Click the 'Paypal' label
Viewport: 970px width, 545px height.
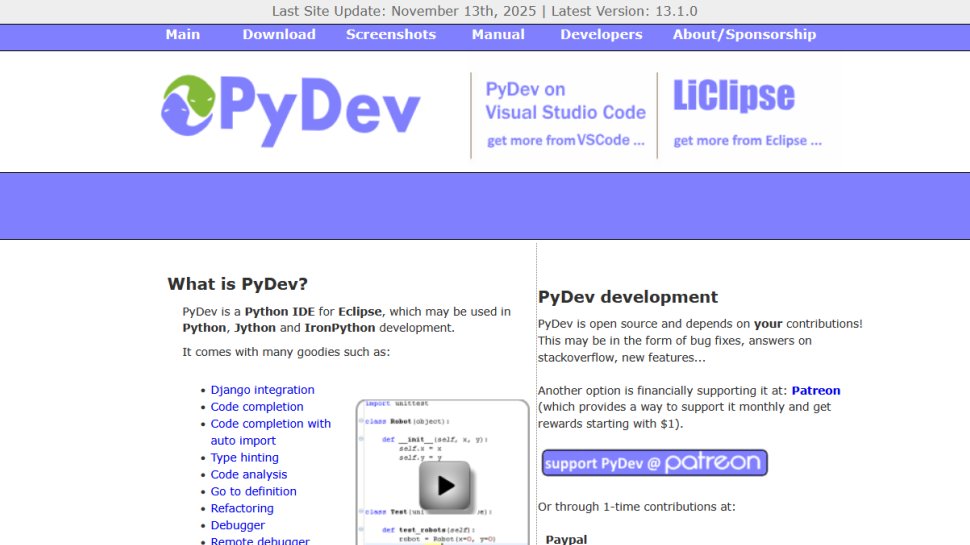(566, 539)
